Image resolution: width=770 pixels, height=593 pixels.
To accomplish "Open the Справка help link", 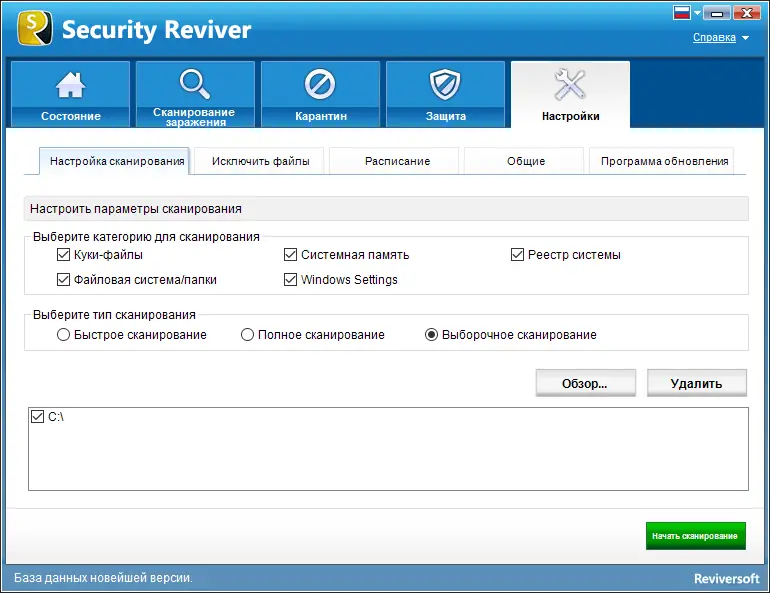I will click(714, 37).
